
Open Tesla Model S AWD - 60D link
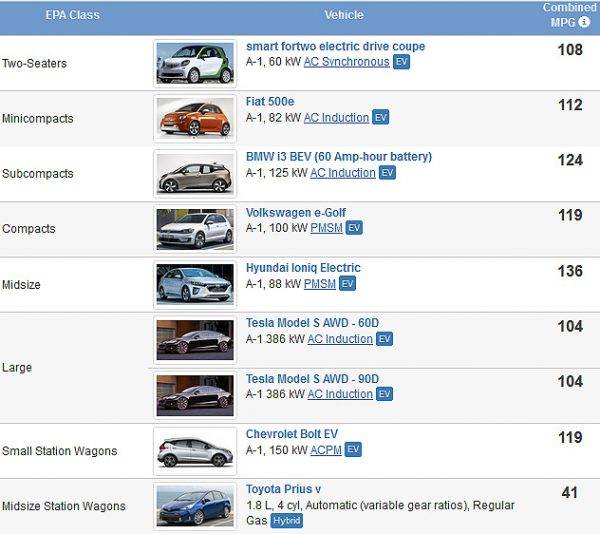click(x=312, y=323)
